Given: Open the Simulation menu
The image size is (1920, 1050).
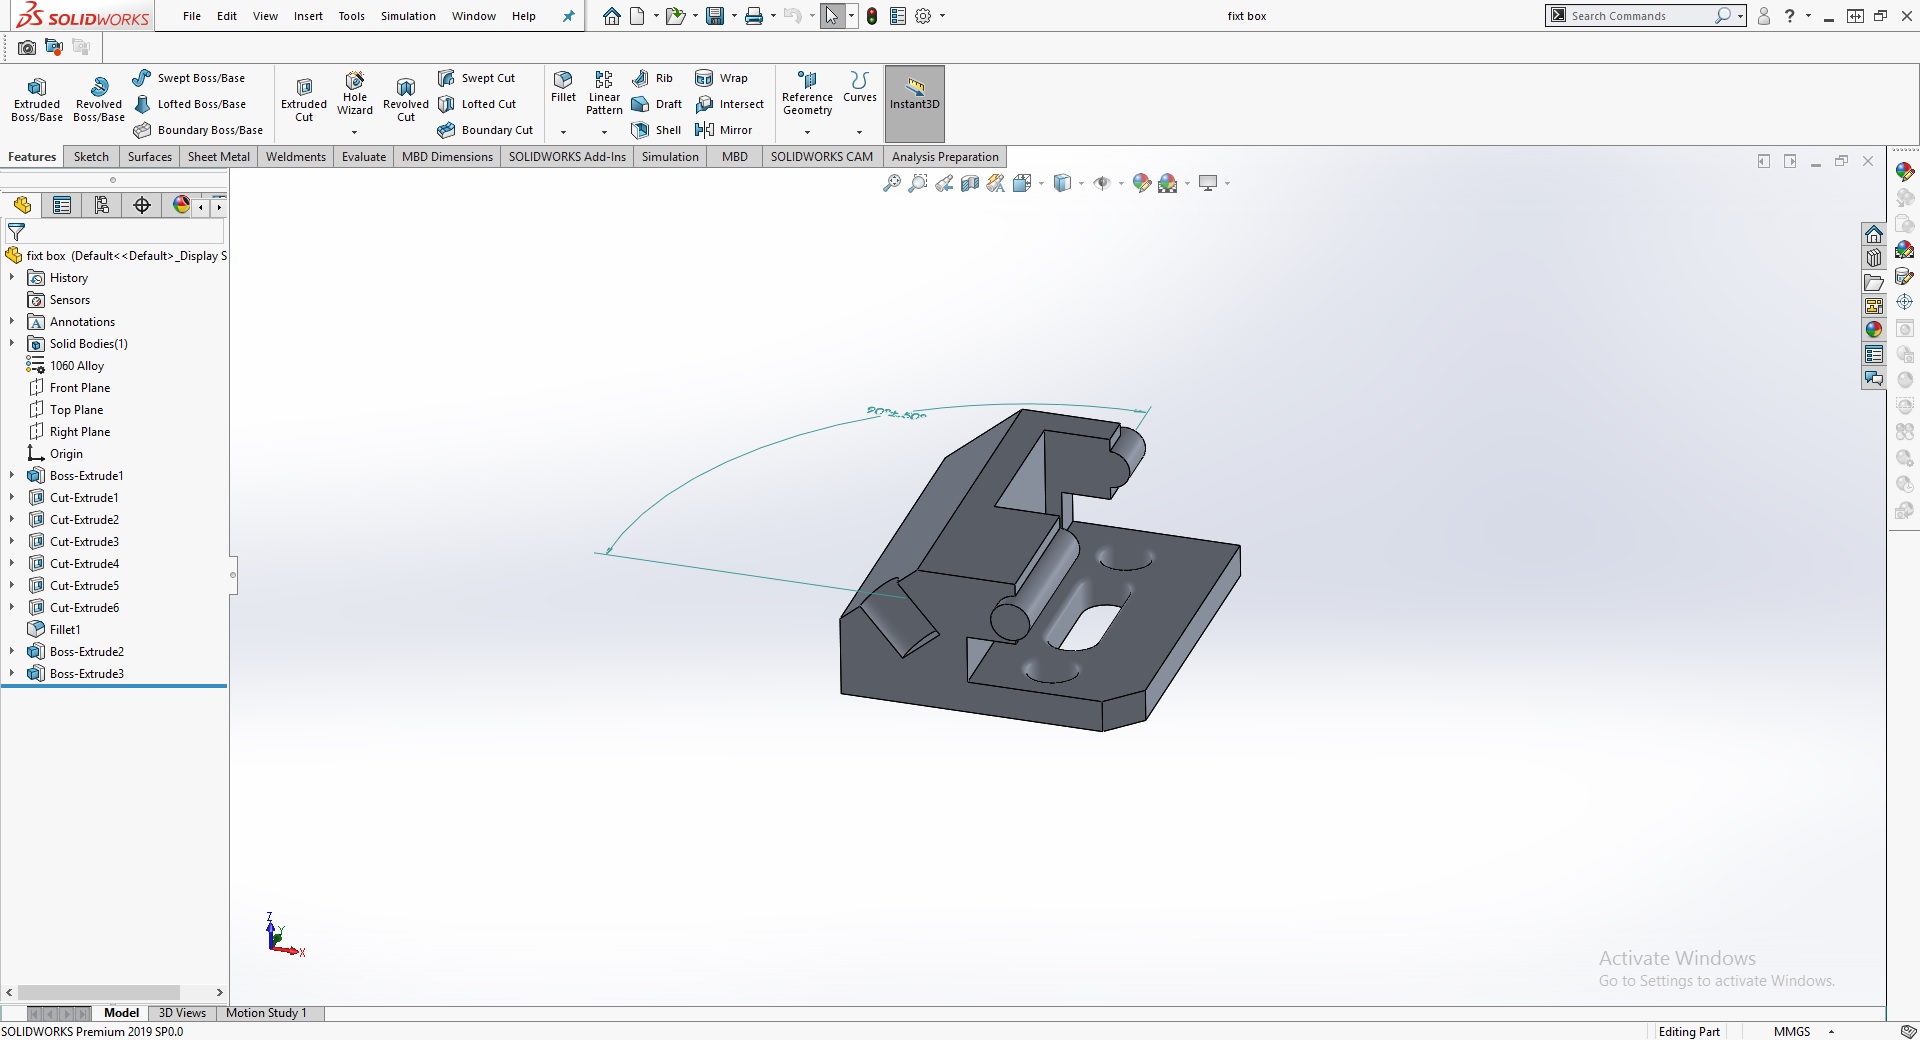Looking at the screenshot, I should pos(408,16).
